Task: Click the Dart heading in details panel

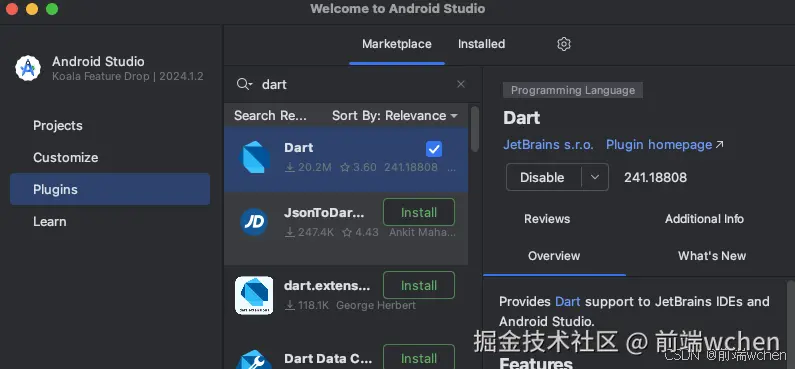Action: (x=522, y=118)
